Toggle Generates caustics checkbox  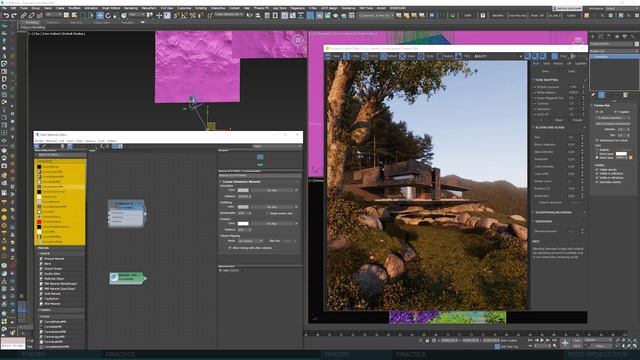coord(597,182)
